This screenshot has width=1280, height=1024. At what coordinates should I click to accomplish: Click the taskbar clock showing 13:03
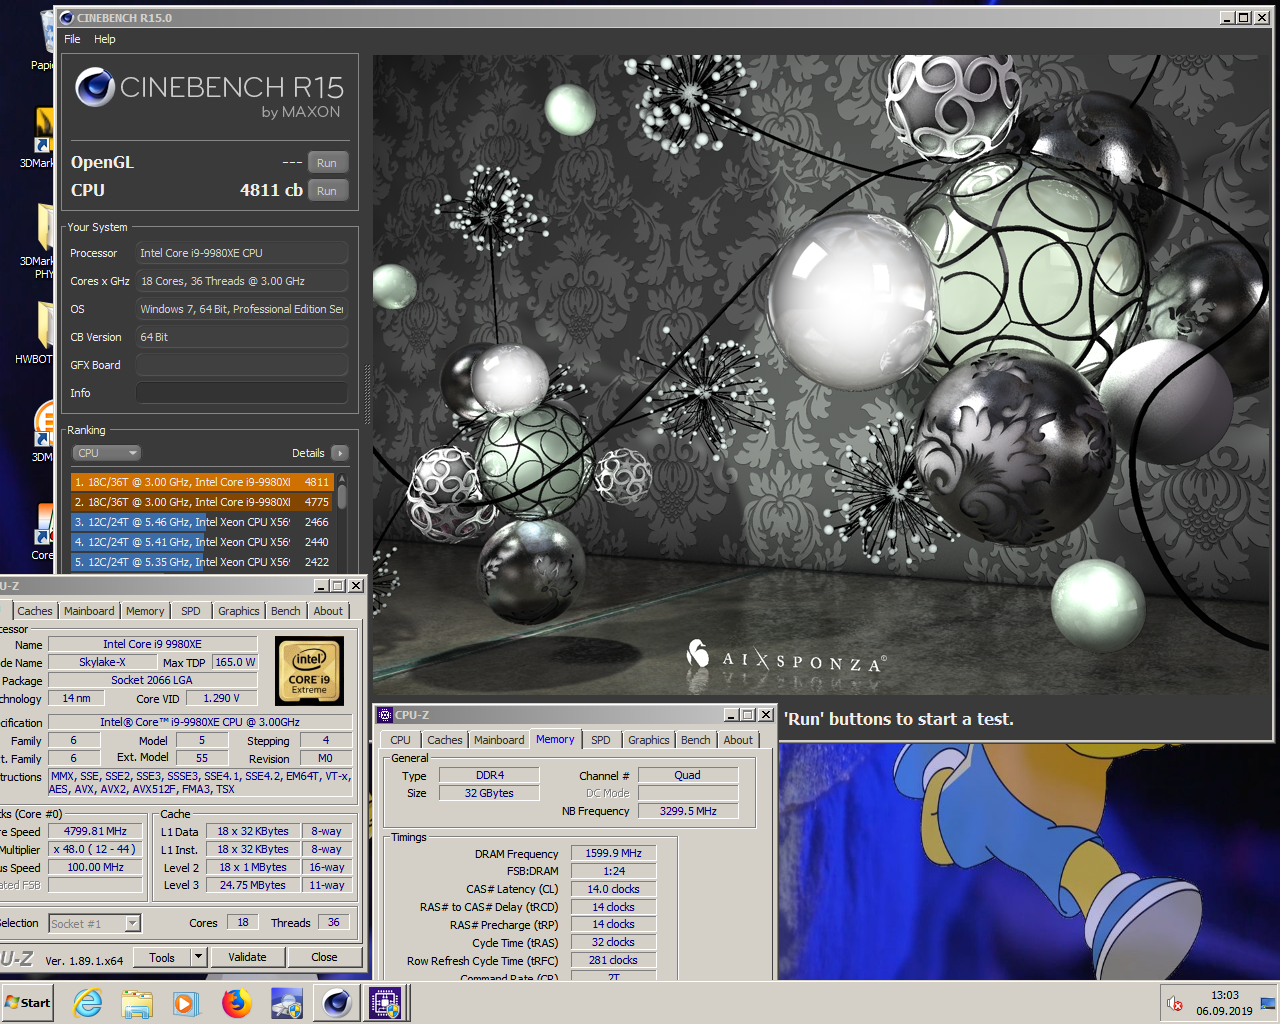click(x=1225, y=995)
